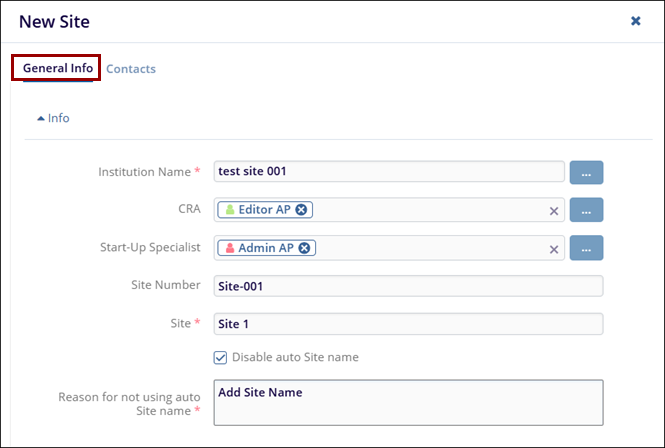Open Institution Name lookup with ellipsis button

[586, 173]
